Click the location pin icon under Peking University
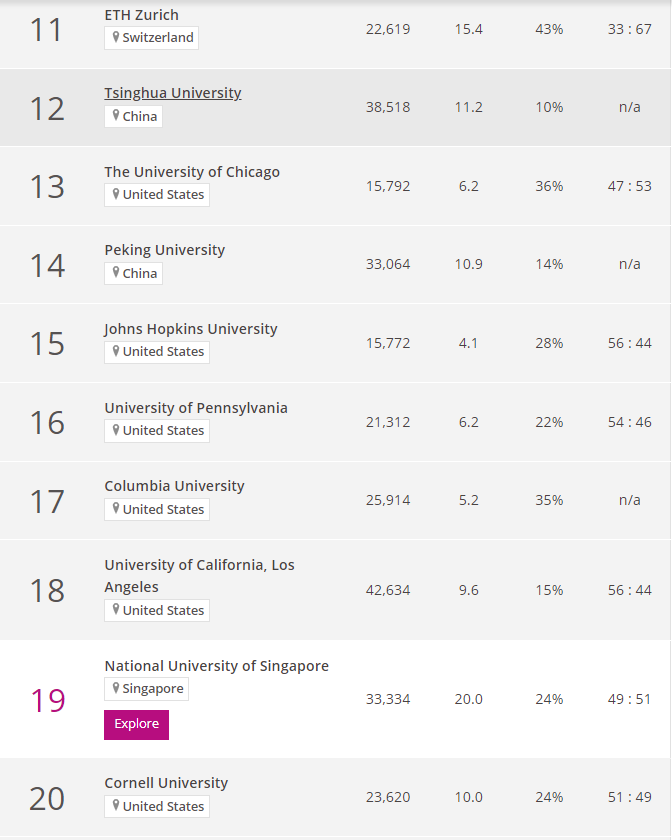 tap(117, 273)
